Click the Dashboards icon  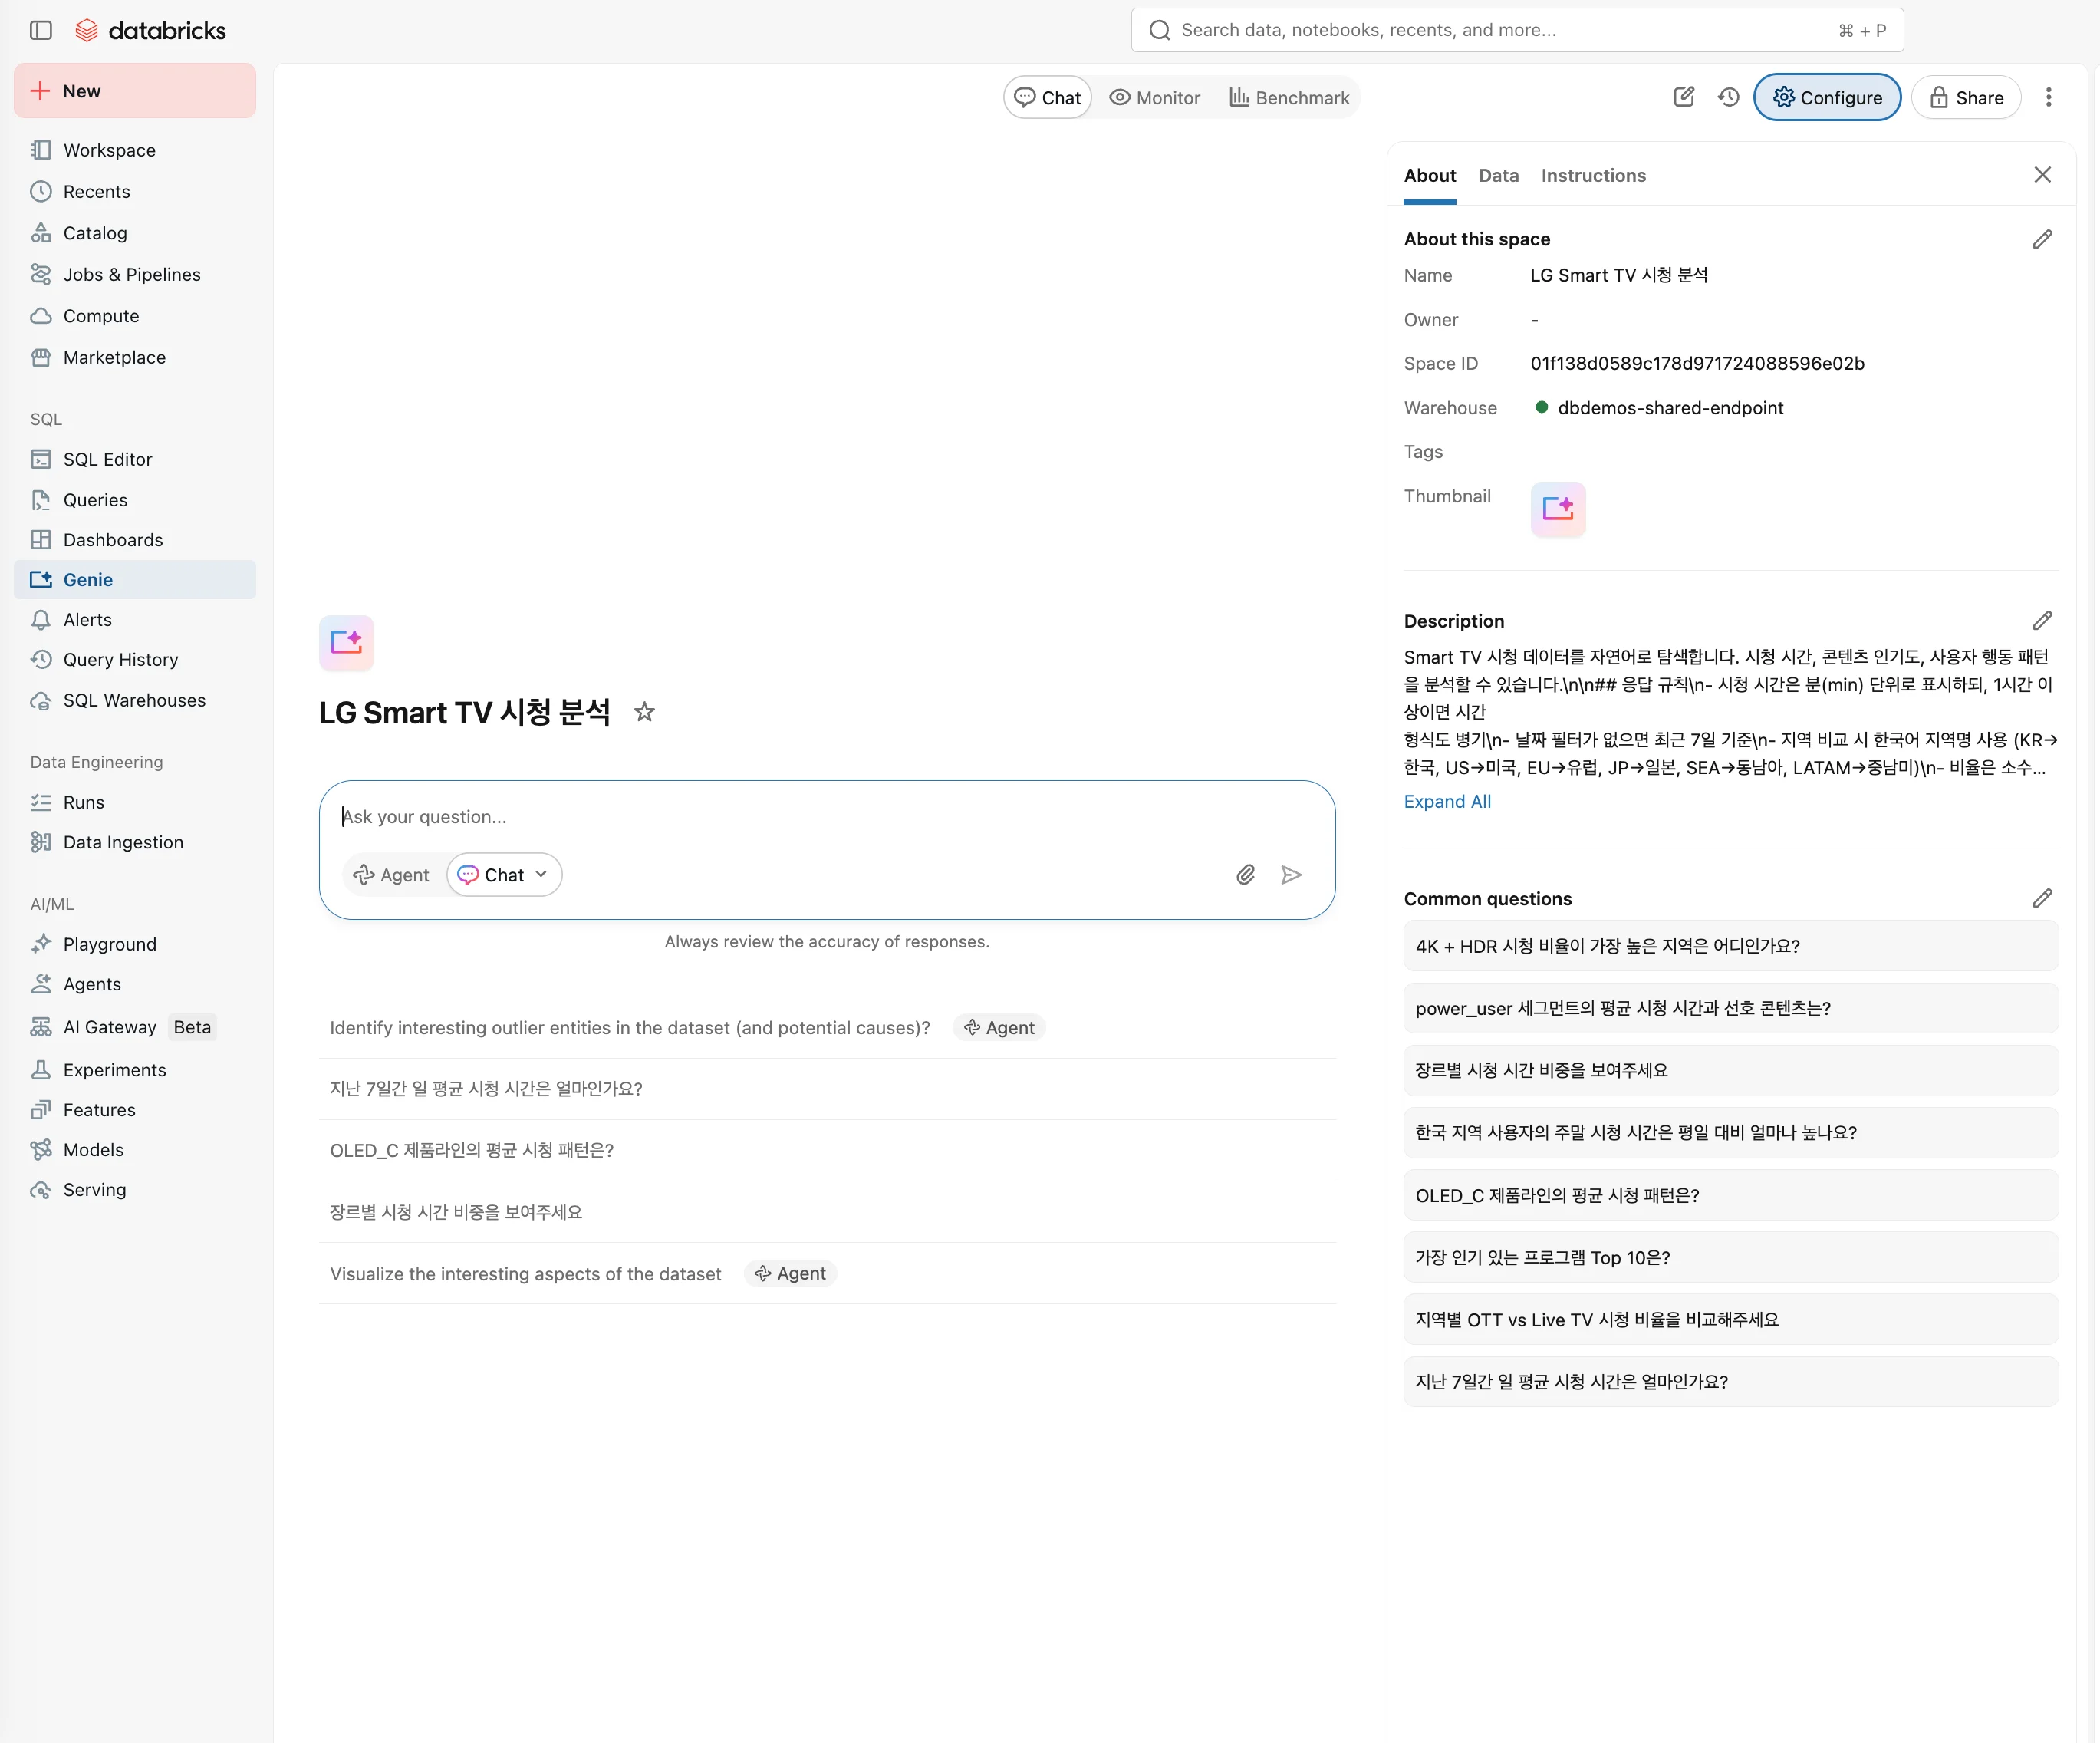tap(41, 540)
